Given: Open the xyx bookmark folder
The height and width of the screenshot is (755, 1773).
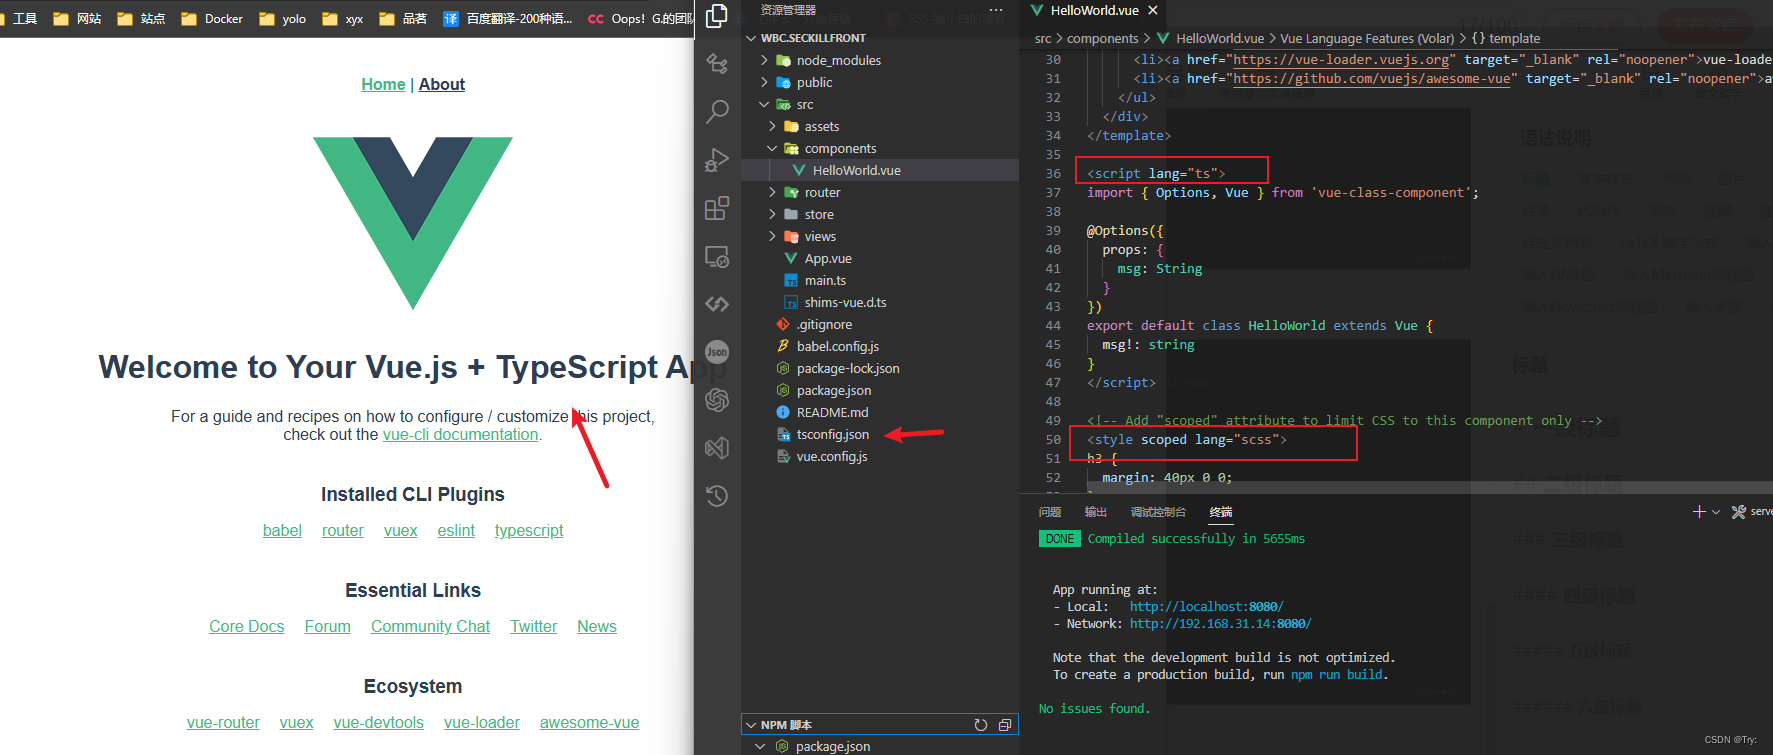Looking at the screenshot, I should click(x=343, y=18).
